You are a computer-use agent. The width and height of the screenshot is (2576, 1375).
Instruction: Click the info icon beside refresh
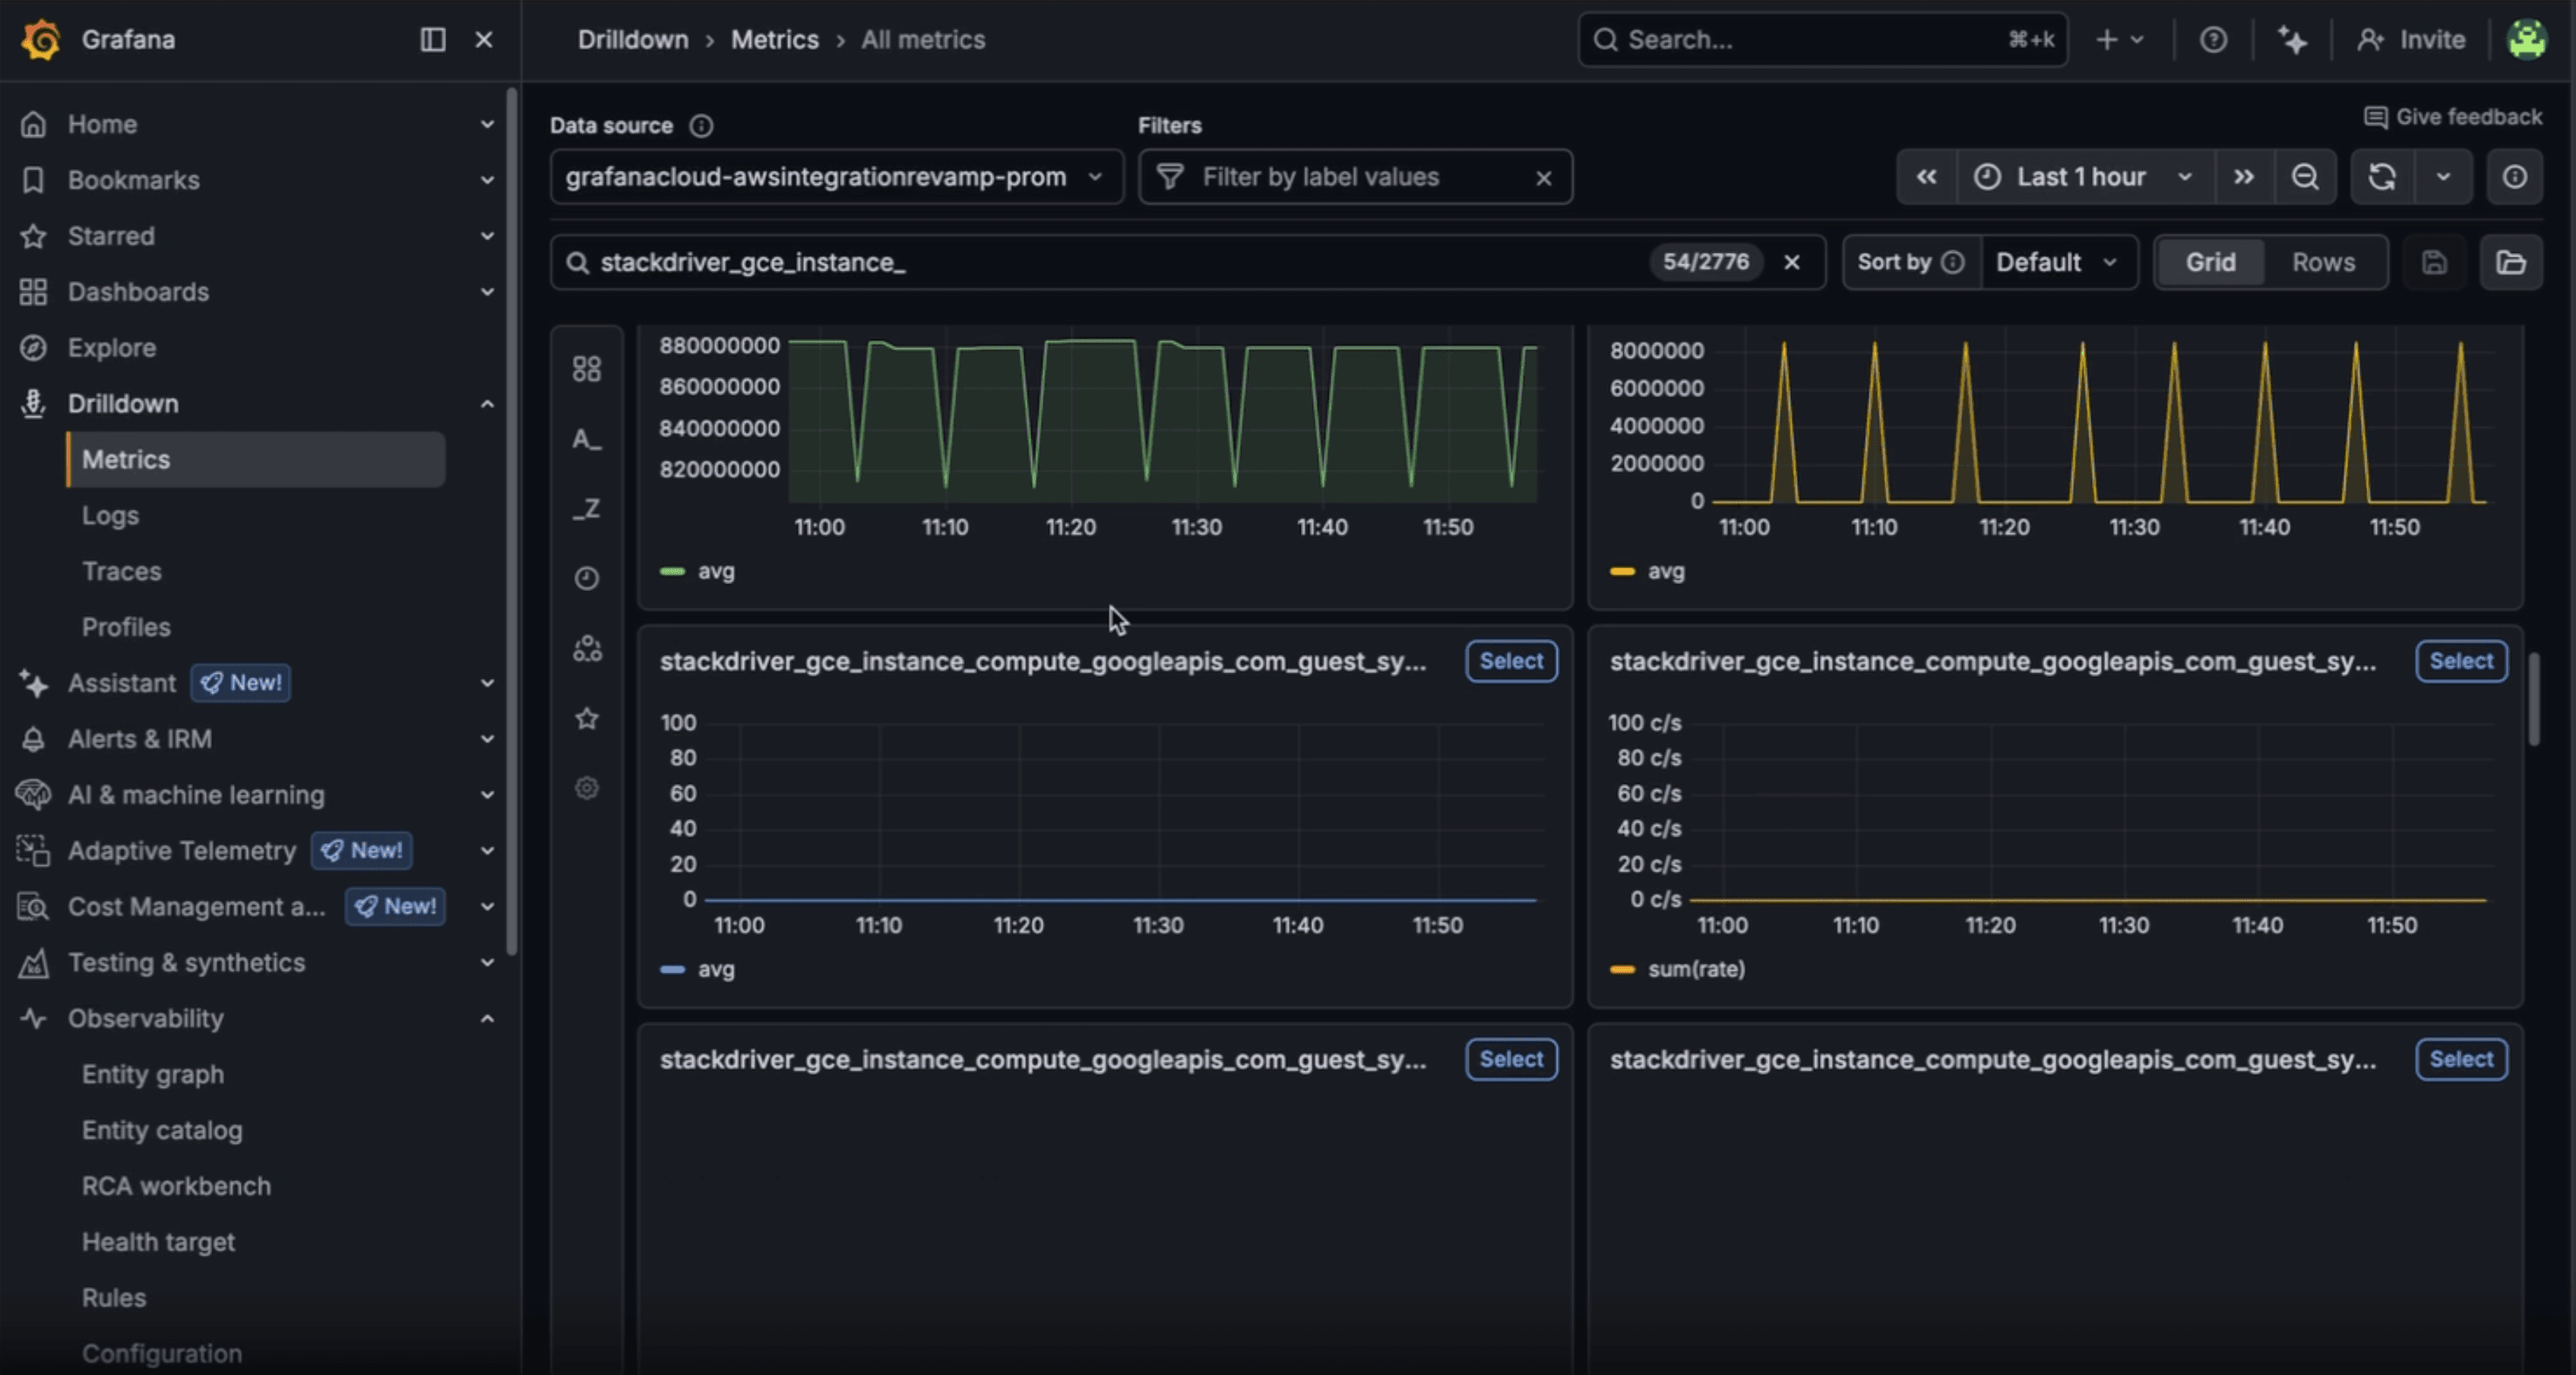click(2515, 177)
